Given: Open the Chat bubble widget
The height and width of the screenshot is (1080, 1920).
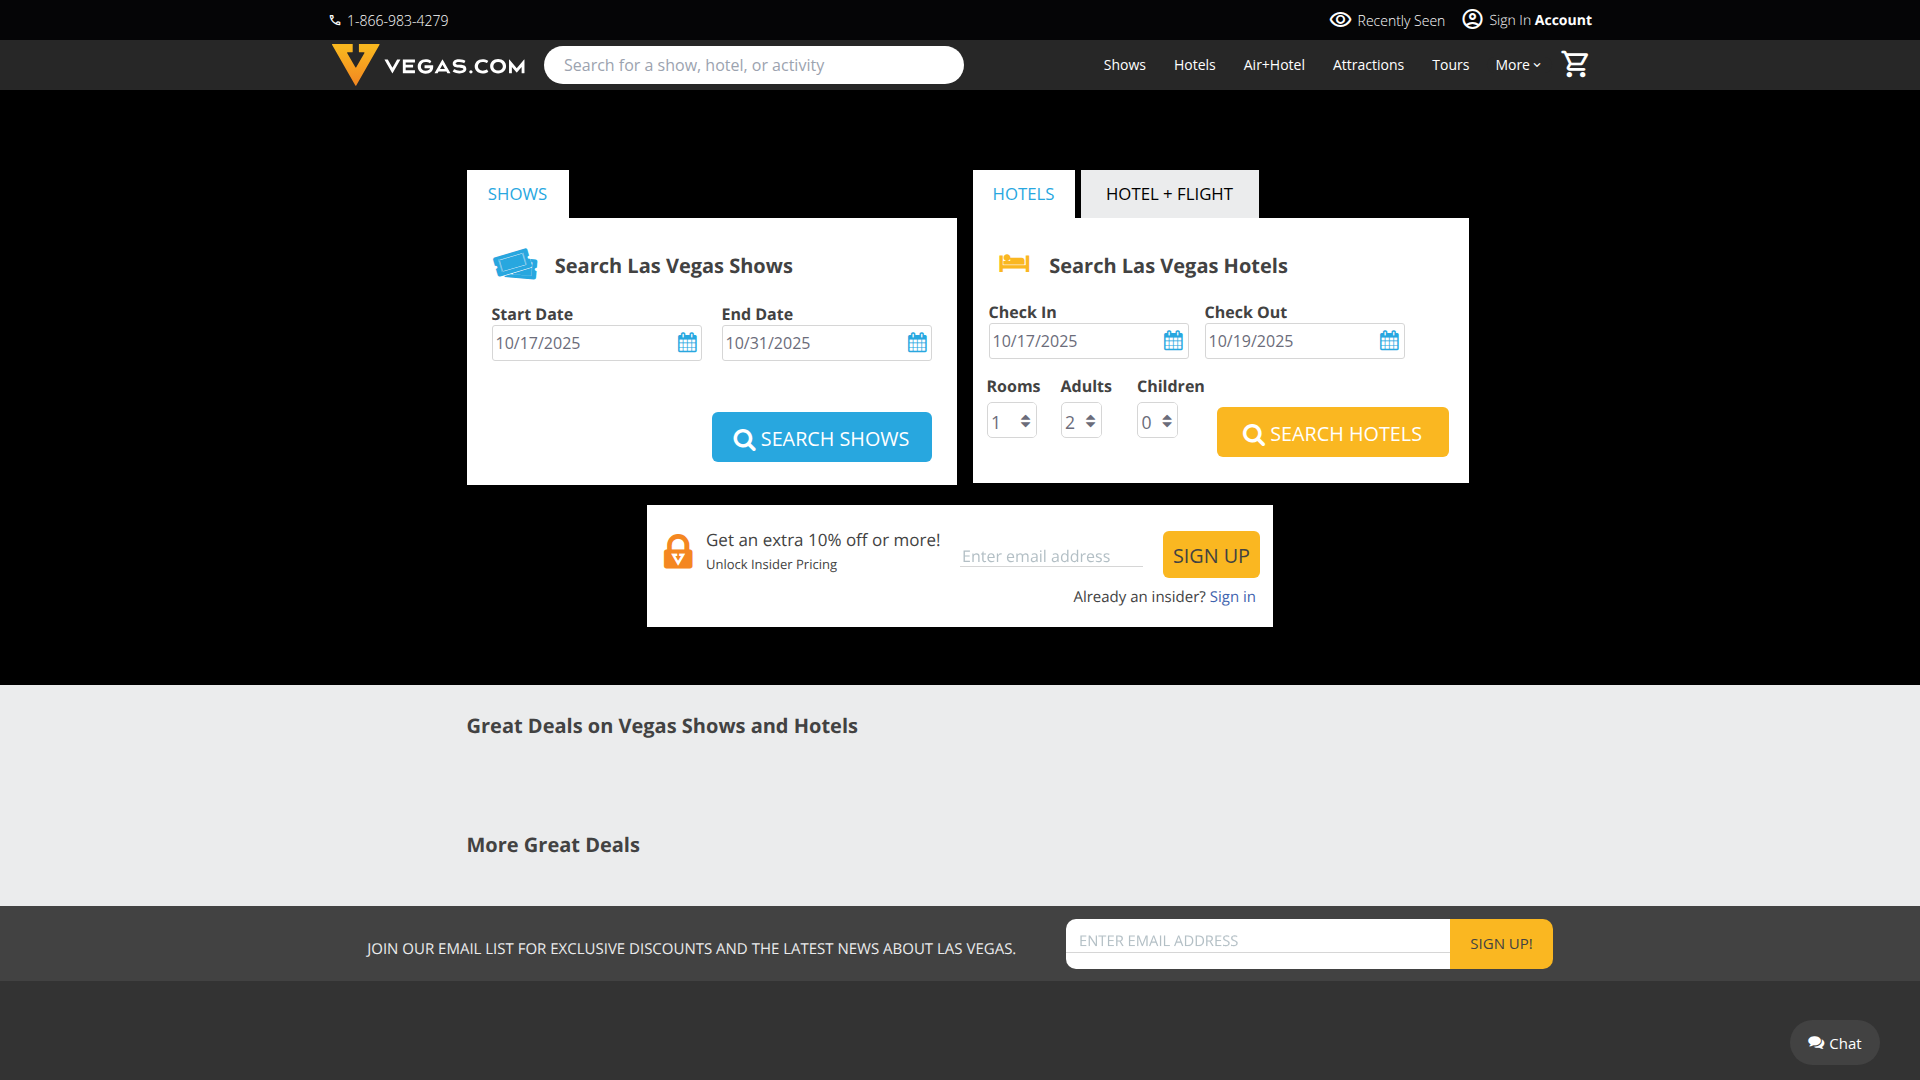Looking at the screenshot, I should click(x=1834, y=1043).
